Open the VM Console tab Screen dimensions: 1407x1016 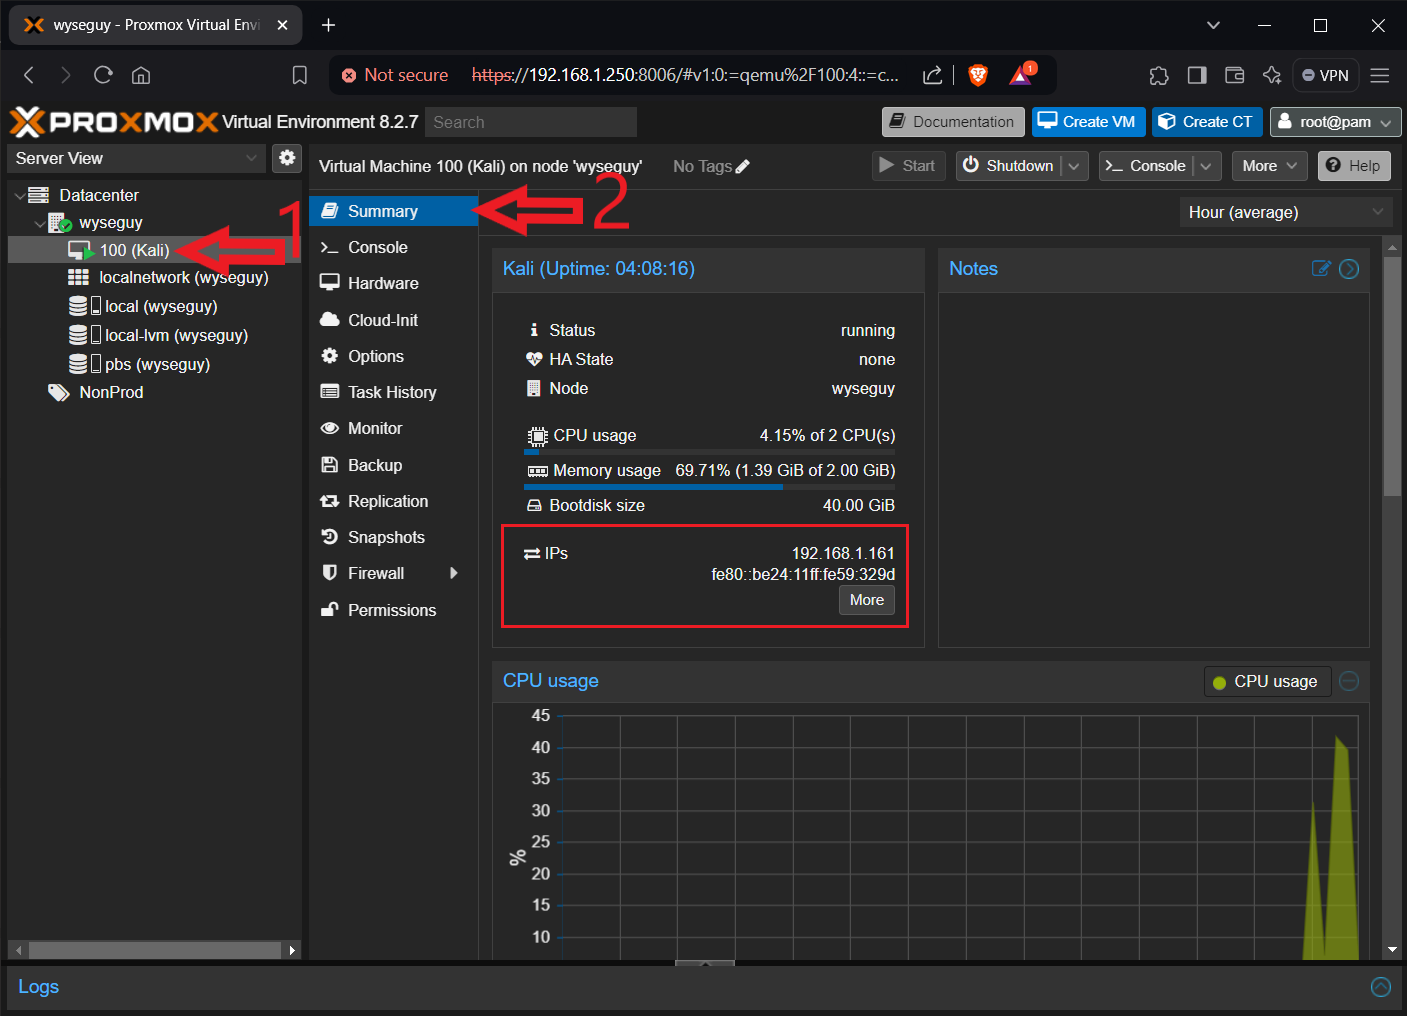[394, 247]
